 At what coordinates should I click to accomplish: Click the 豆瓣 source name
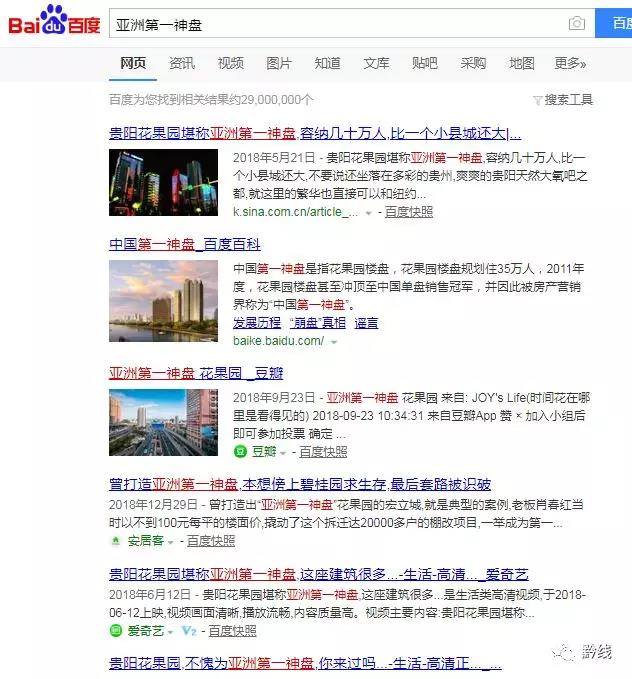(264, 452)
